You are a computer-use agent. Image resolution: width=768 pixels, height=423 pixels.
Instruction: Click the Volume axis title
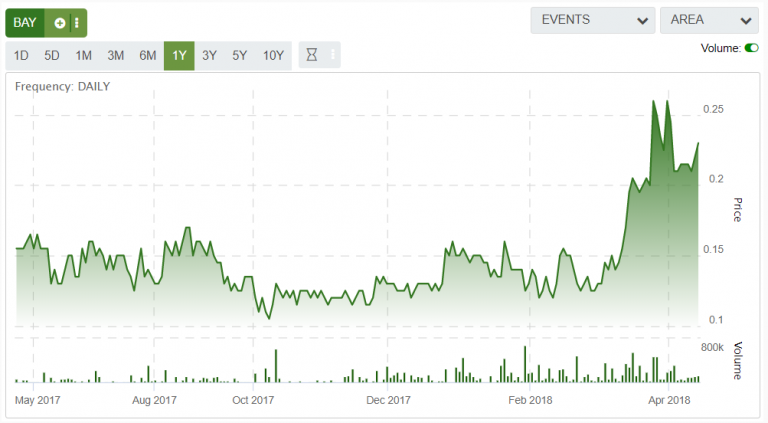[738, 360]
